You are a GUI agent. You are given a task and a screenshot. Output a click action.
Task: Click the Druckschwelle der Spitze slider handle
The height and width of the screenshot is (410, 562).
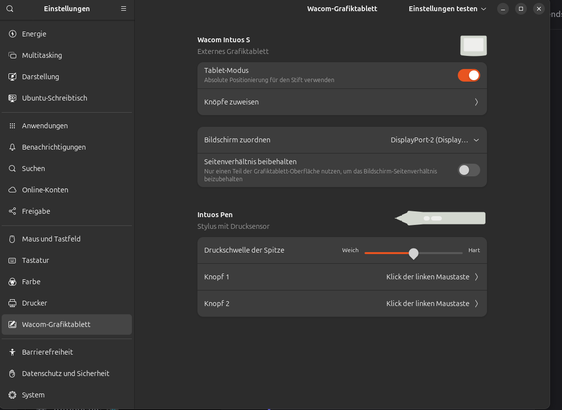413,253
